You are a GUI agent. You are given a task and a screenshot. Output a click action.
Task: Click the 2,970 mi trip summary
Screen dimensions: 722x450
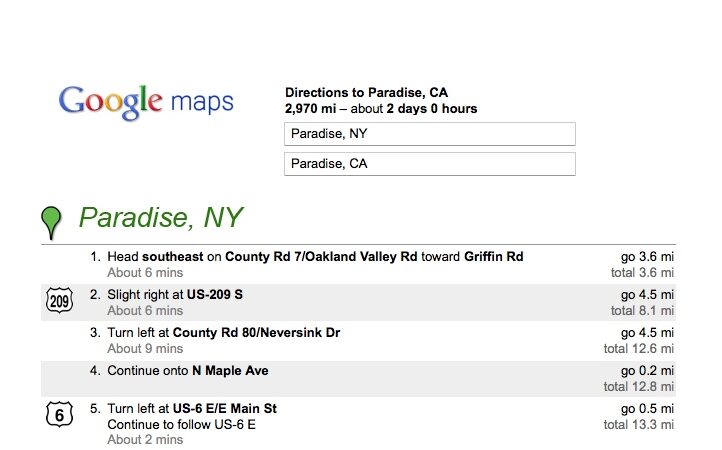pos(381,109)
